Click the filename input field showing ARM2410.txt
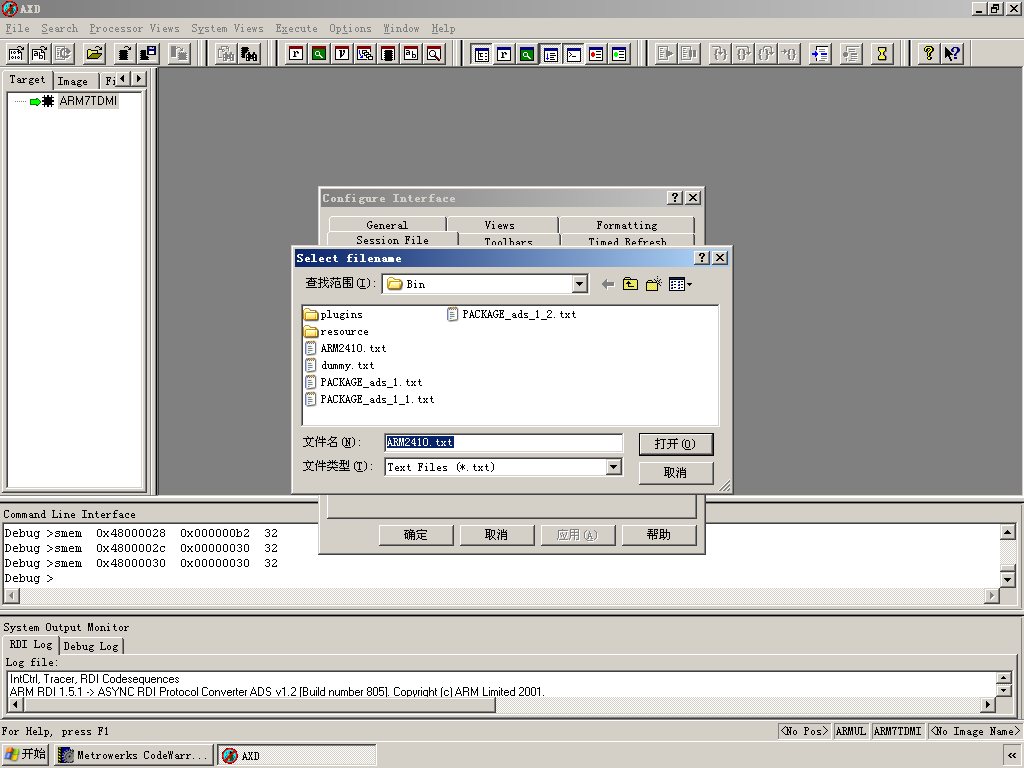Screen dimensions: 1024x768 [504, 442]
